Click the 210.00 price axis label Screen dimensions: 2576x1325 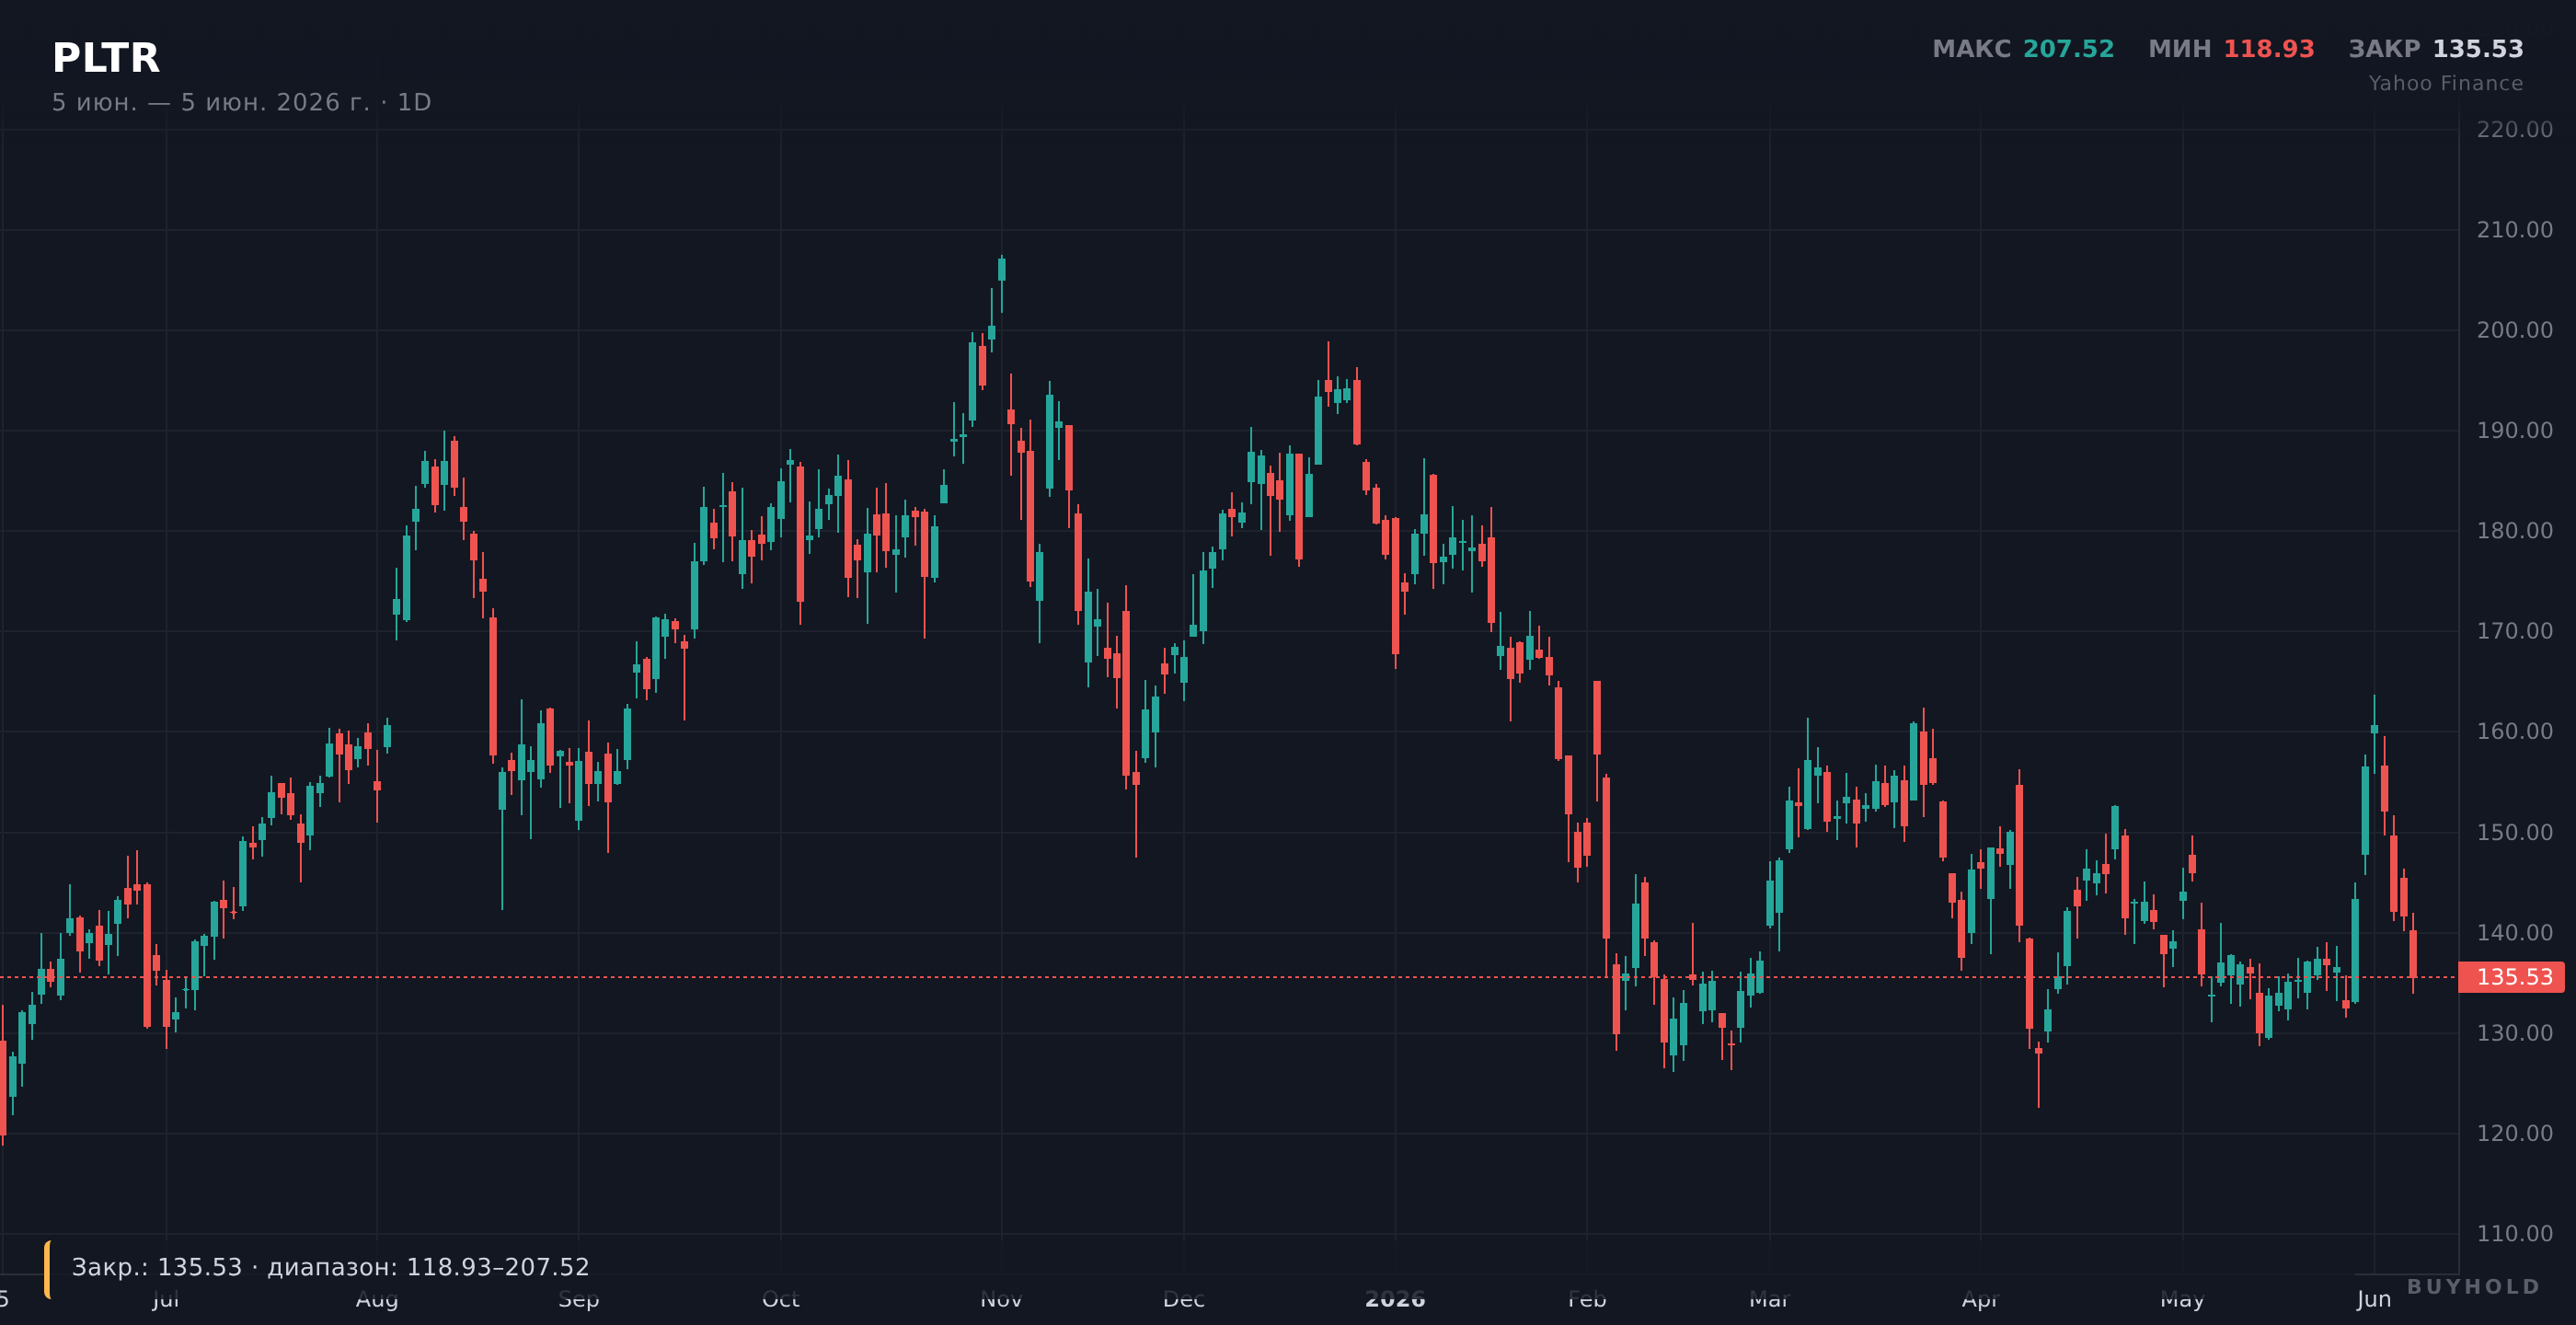click(x=2514, y=230)
